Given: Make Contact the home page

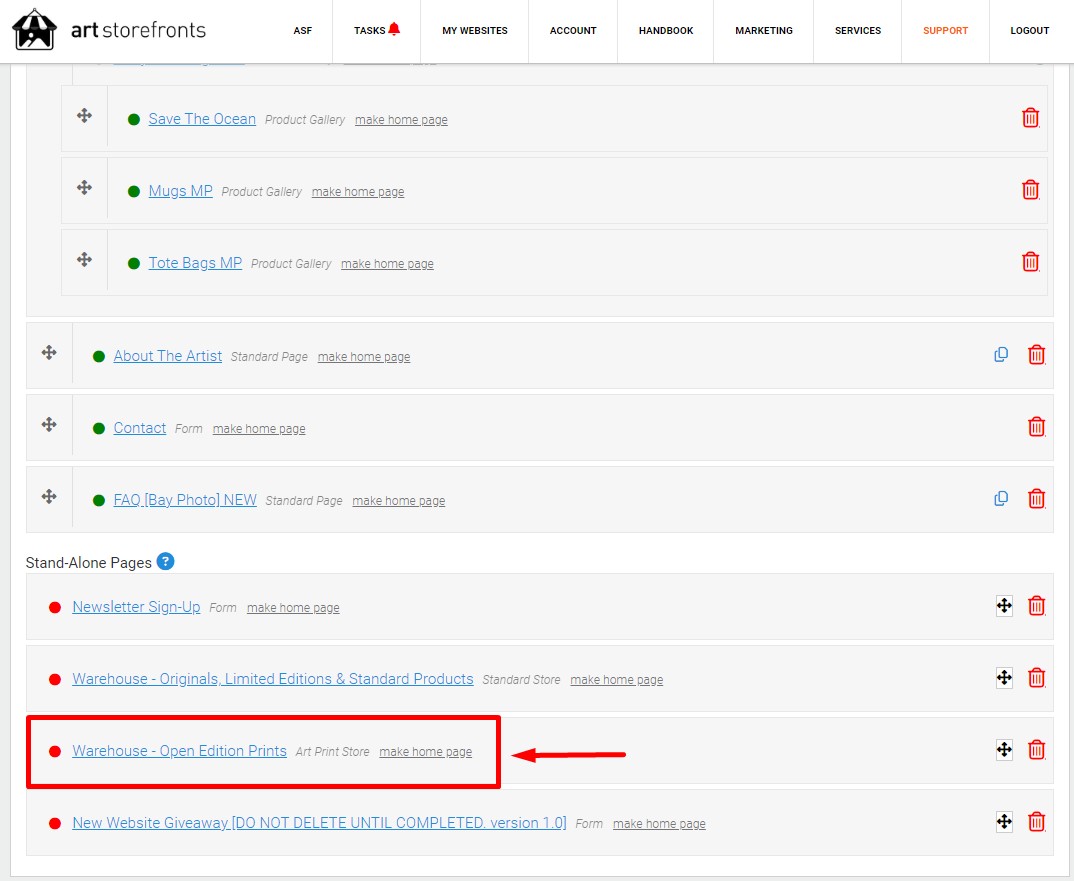Looking at the screenshot, I should 259,429.
